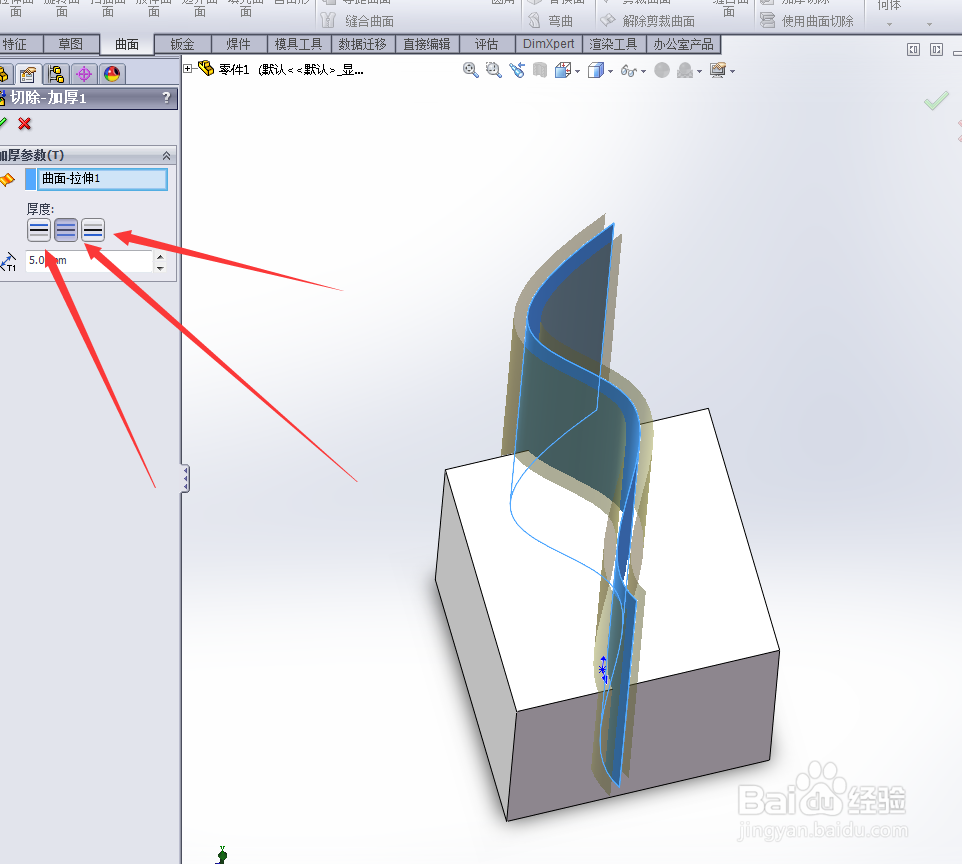Select thicken side one option

pos(39,230)
